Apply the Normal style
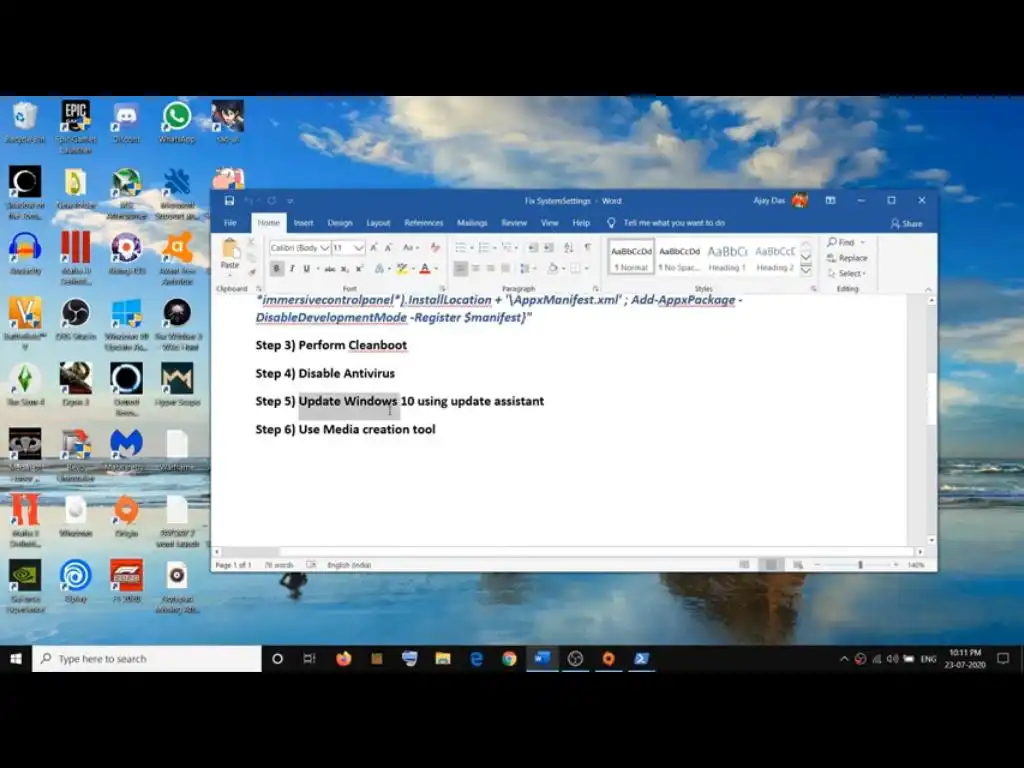The image size is (1024, 768). point(631,258)
